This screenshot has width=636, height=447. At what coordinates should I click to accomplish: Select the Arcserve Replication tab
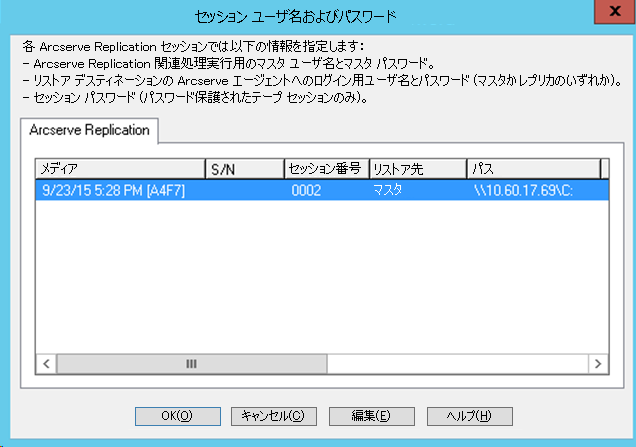tap(89, 130)
